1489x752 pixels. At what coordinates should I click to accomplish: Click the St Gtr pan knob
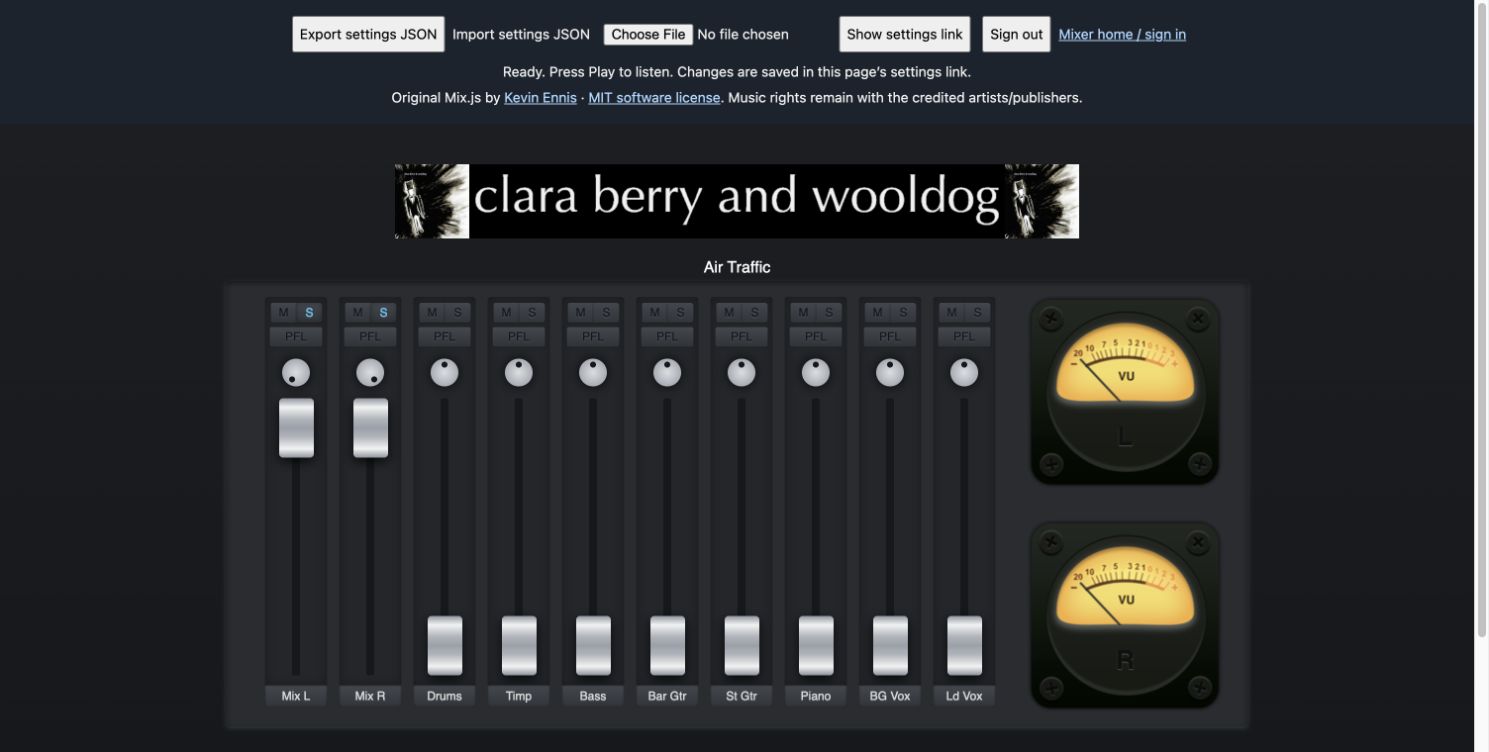(x=741, y=373)
